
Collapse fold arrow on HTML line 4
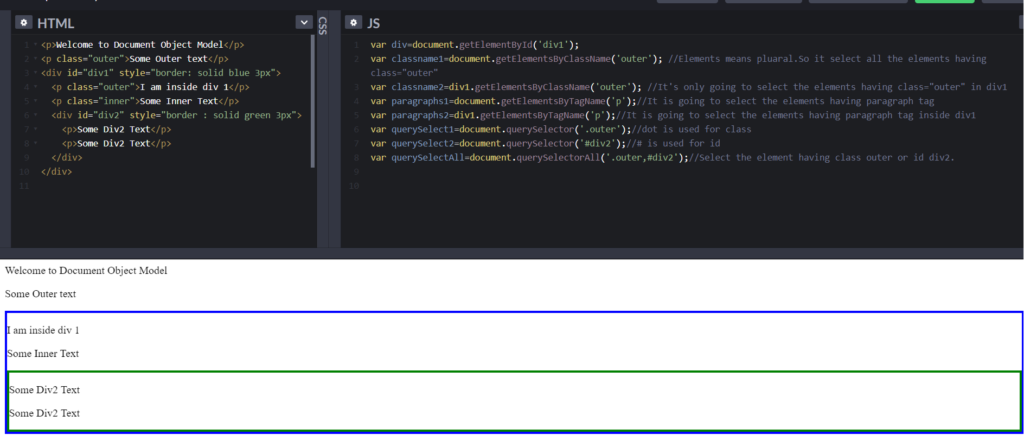coord(34,88)
